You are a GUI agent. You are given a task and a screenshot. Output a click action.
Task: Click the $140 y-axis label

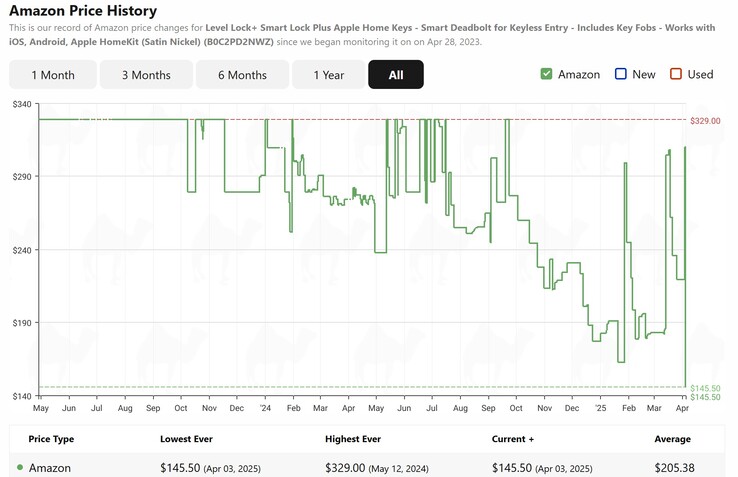coord(22,396)
